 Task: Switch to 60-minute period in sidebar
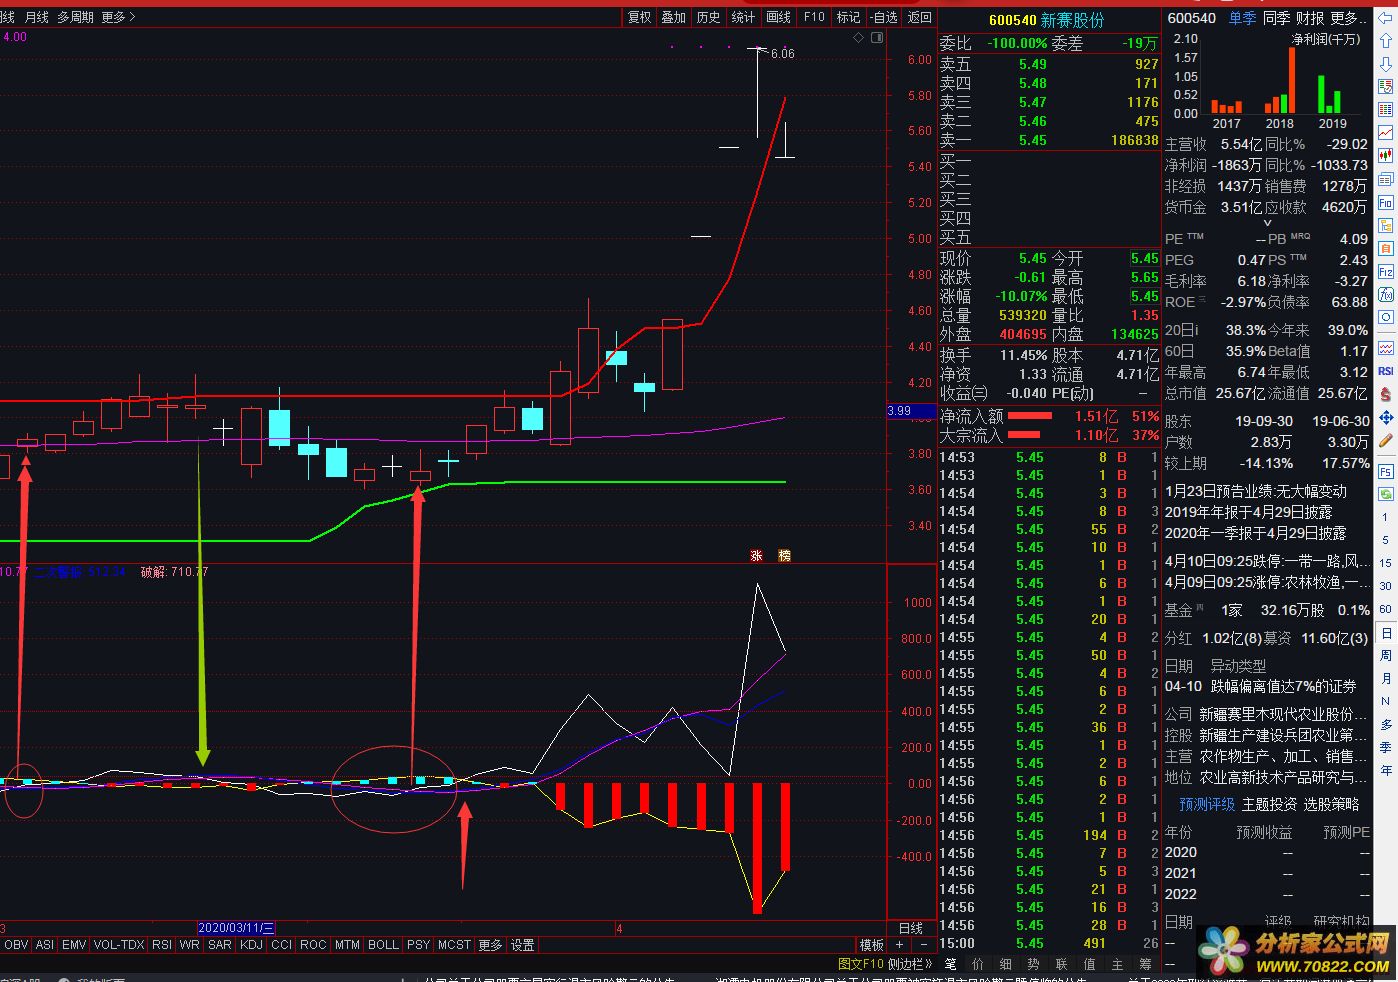coord(1386,609)
